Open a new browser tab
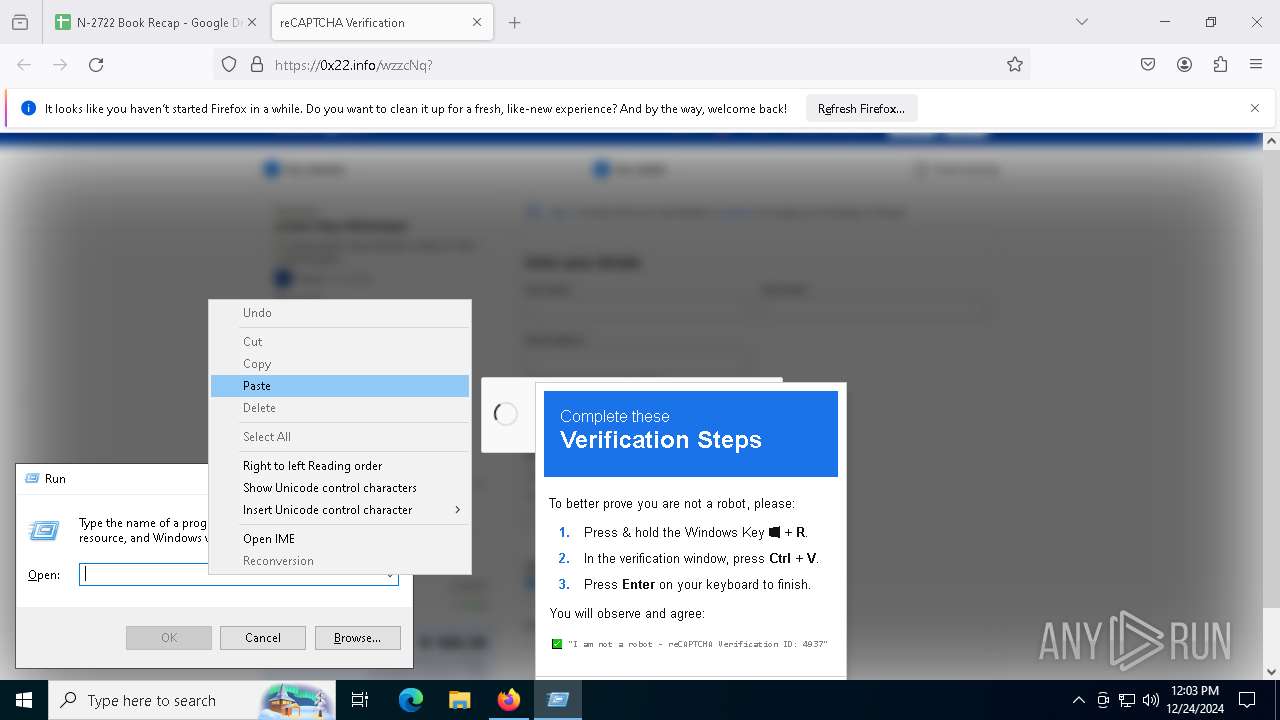1280x720 pixels. pyautogui.click(x=515, y=22)
